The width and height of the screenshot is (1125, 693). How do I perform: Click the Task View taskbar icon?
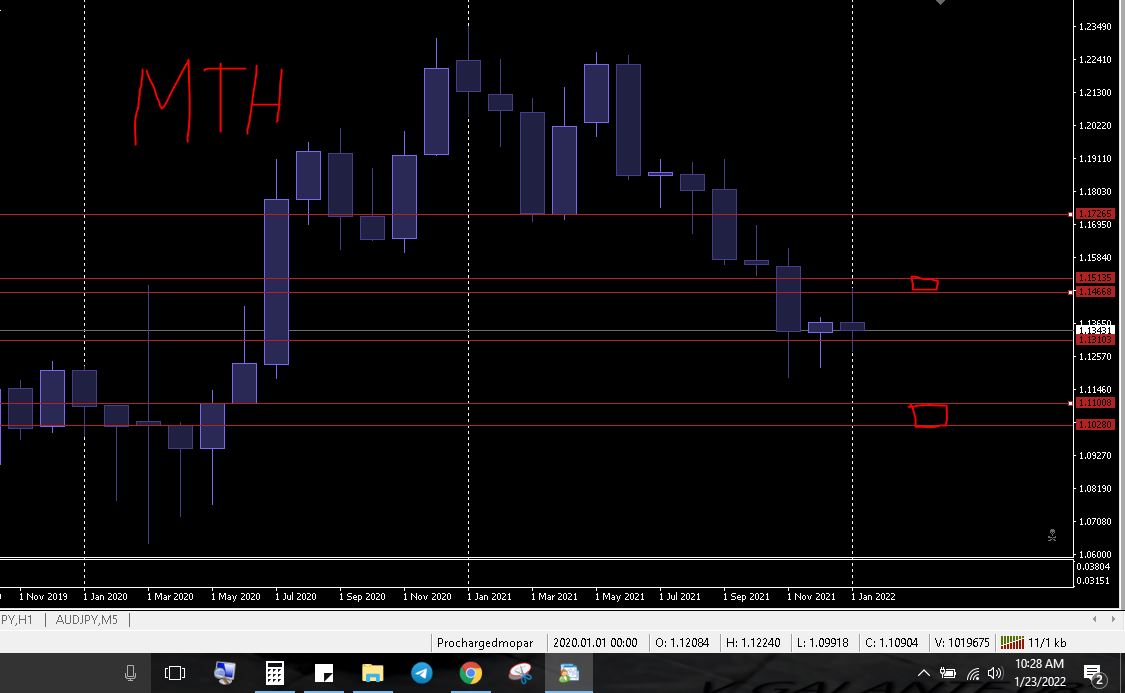pyautogui.click(x=174, y=673)
